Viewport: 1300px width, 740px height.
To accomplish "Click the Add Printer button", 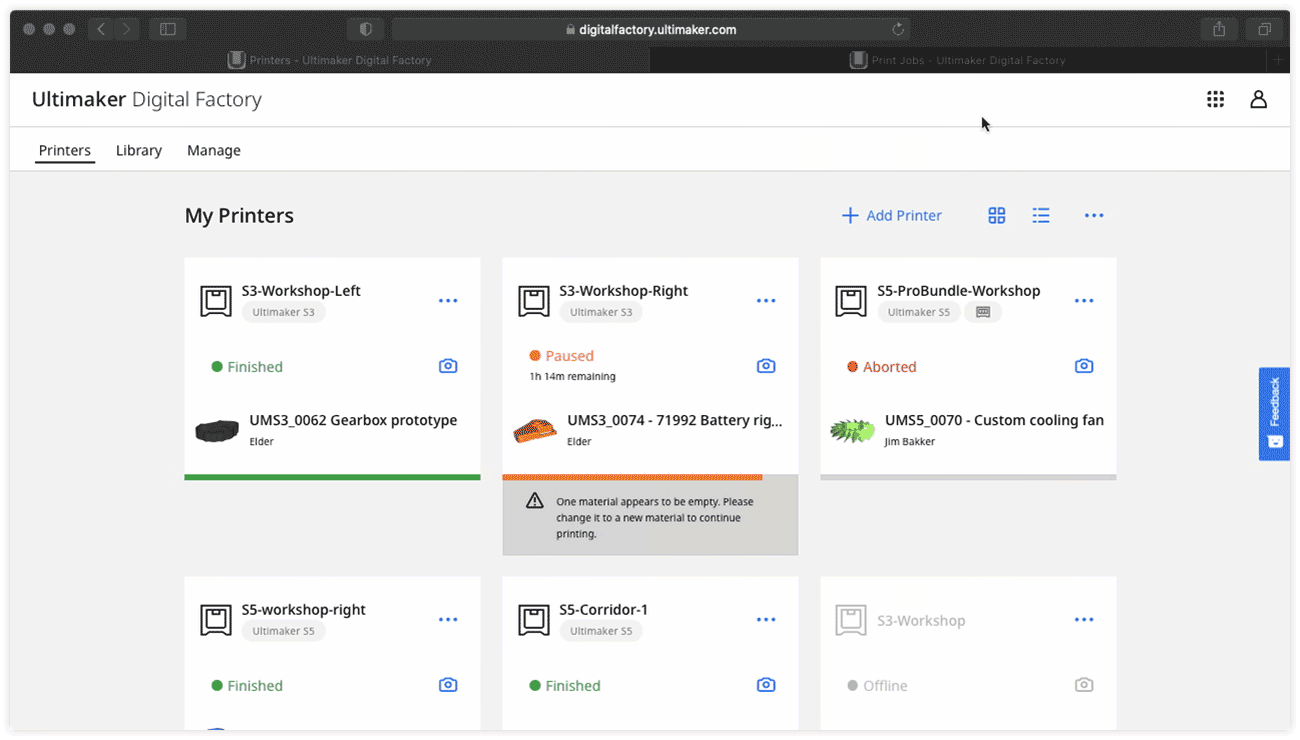I will (x=892, y=215).
